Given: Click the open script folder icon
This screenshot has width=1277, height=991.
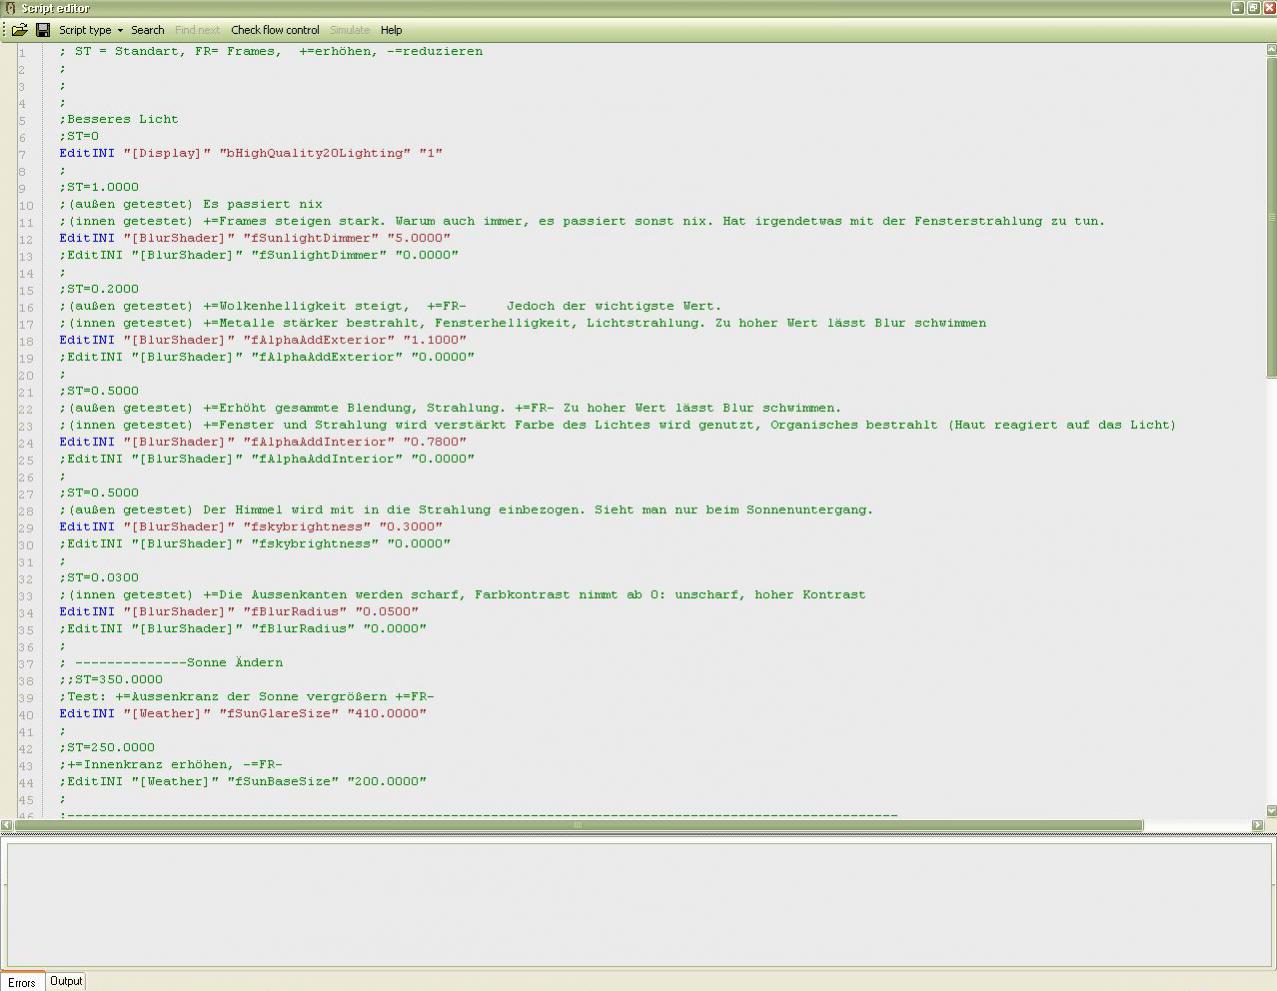Looking at the screenshot, I should click(x=20, y=30).
